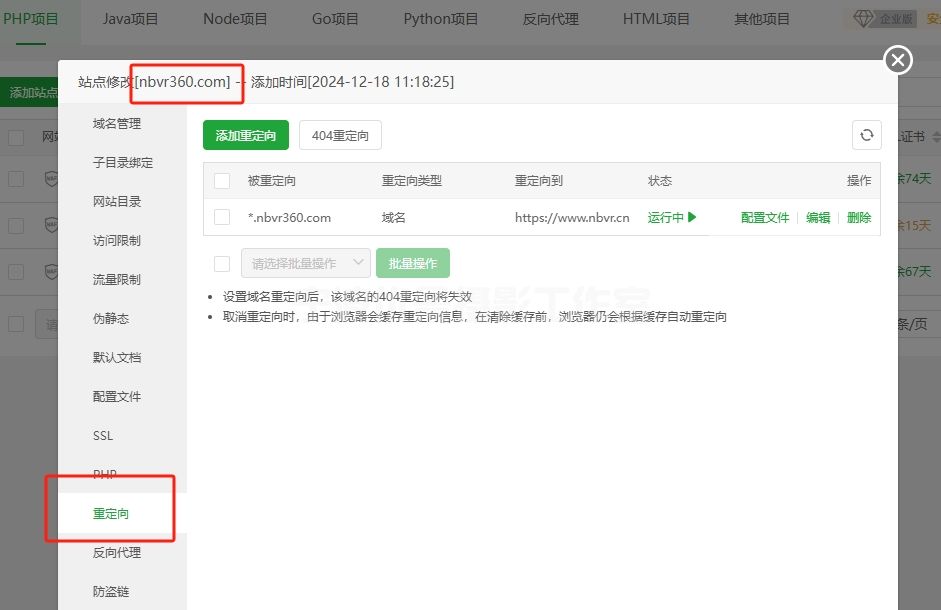Switch to the Python项目 tab
This screenshot has height=610, width=941.
click(441, 19)
